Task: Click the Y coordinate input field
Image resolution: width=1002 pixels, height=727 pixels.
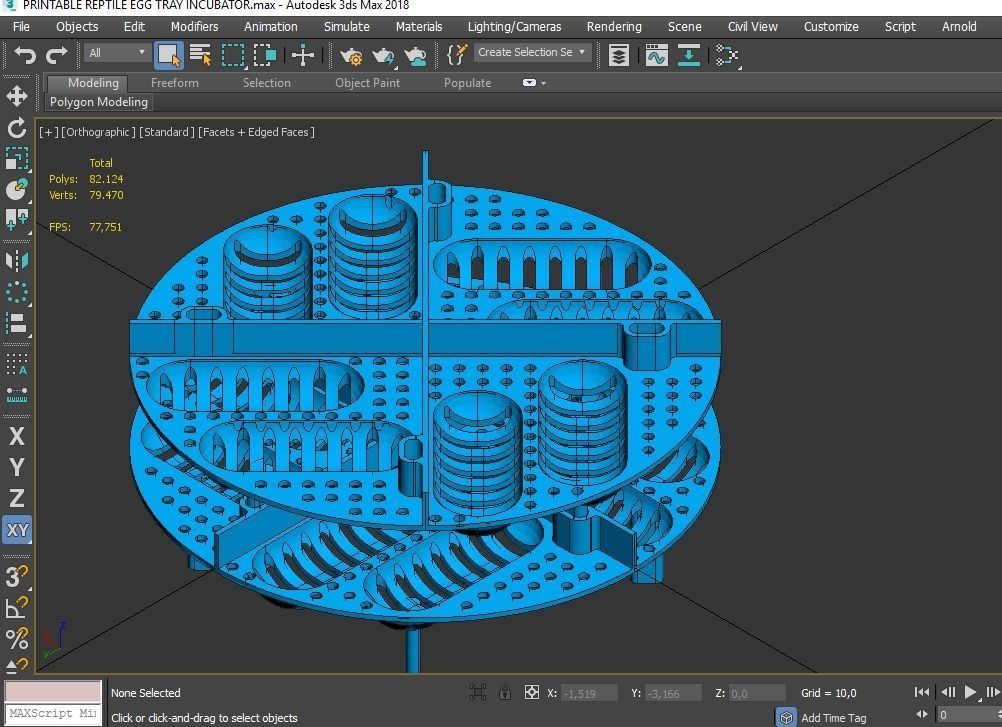Action: pos(673,693)
